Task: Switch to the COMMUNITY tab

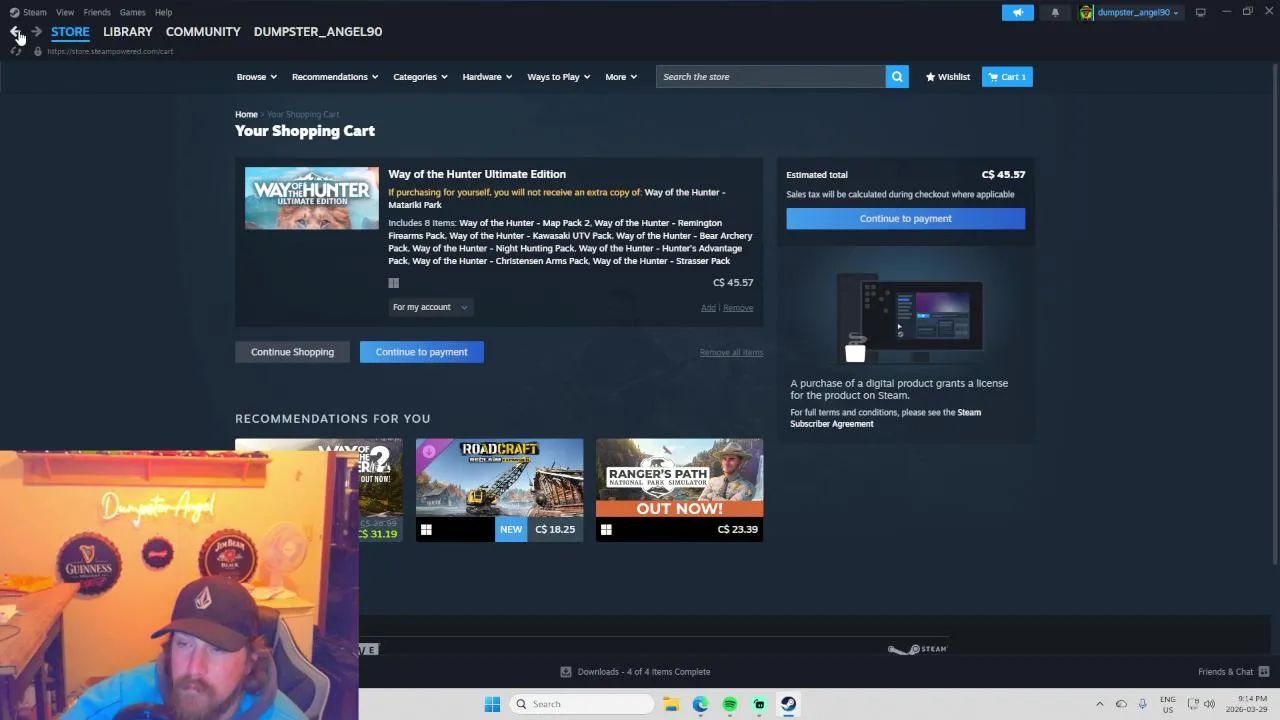Action: coord(203,32)
